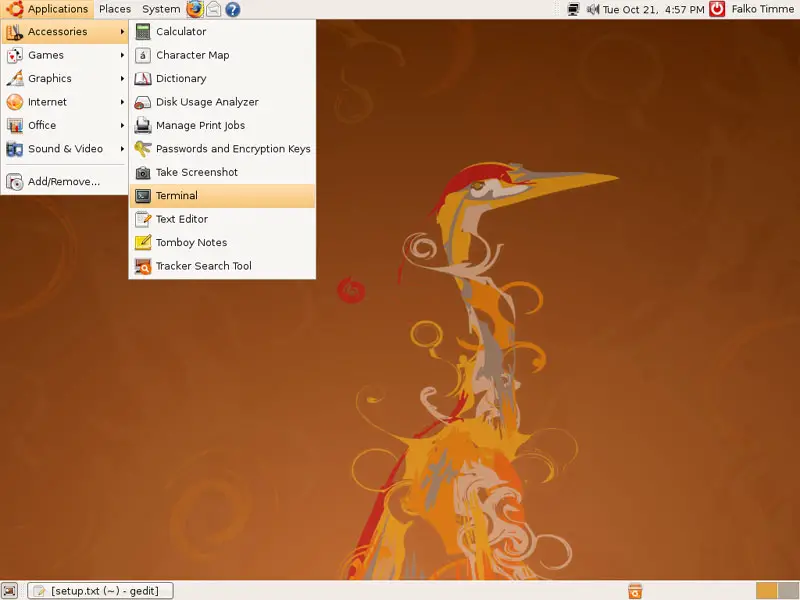The height and width of the screenshot is (600, 800).
Task: Switch to the second workspace
Action: pyautogui.click(x=788, y=591)
